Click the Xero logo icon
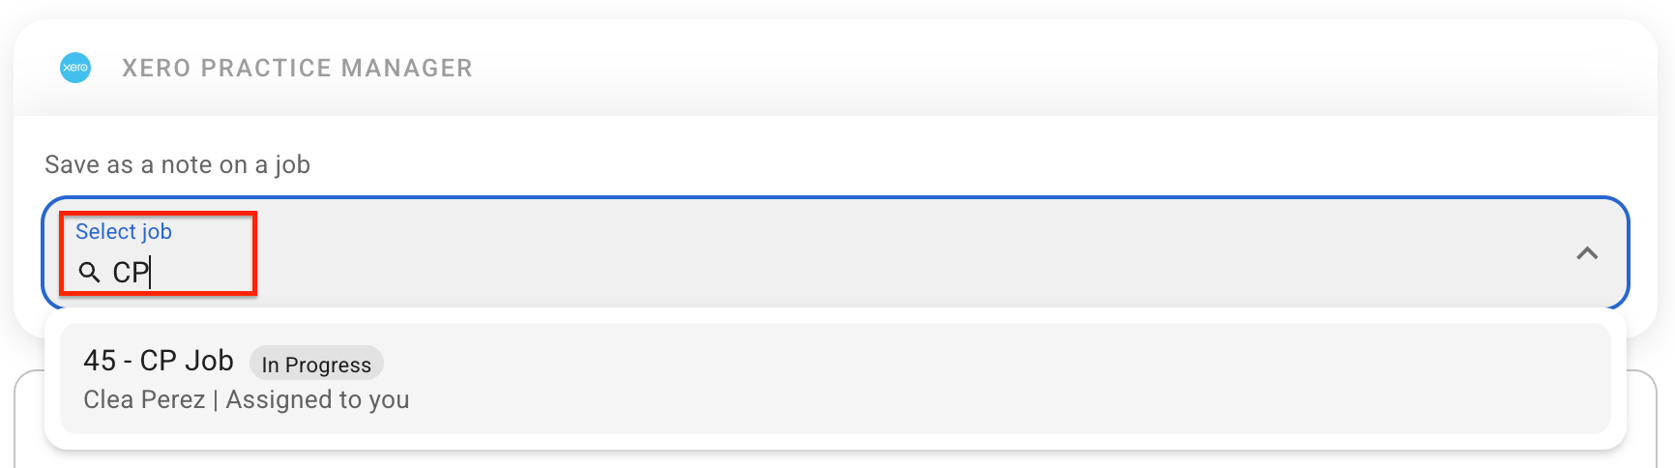1675x468 pixels. [75, 68]
